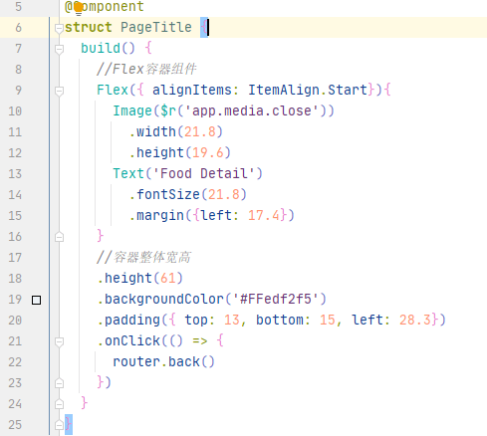This screenshot has width=487, height=436.
Task: Click the .height(19.6) value
Action: pyautogui.click(x=208, y=153)
